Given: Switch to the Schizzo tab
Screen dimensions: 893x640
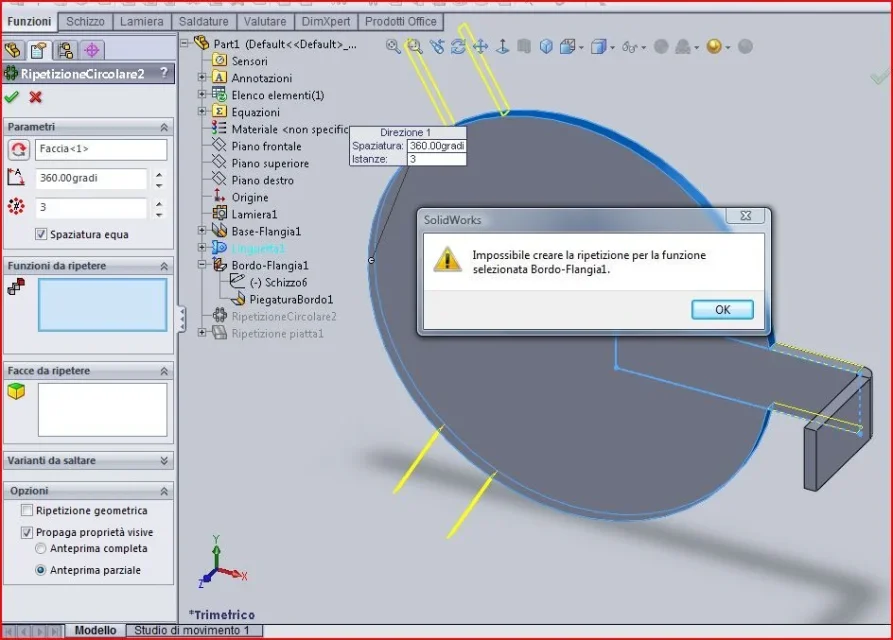Looking at the screenshot, I should [x=85, y=22].
